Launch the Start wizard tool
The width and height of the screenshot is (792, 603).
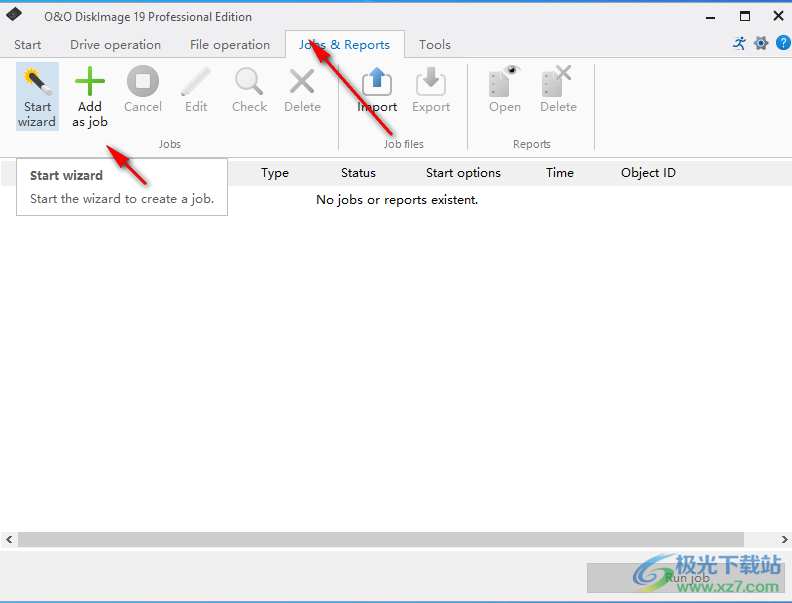point(37,96)
